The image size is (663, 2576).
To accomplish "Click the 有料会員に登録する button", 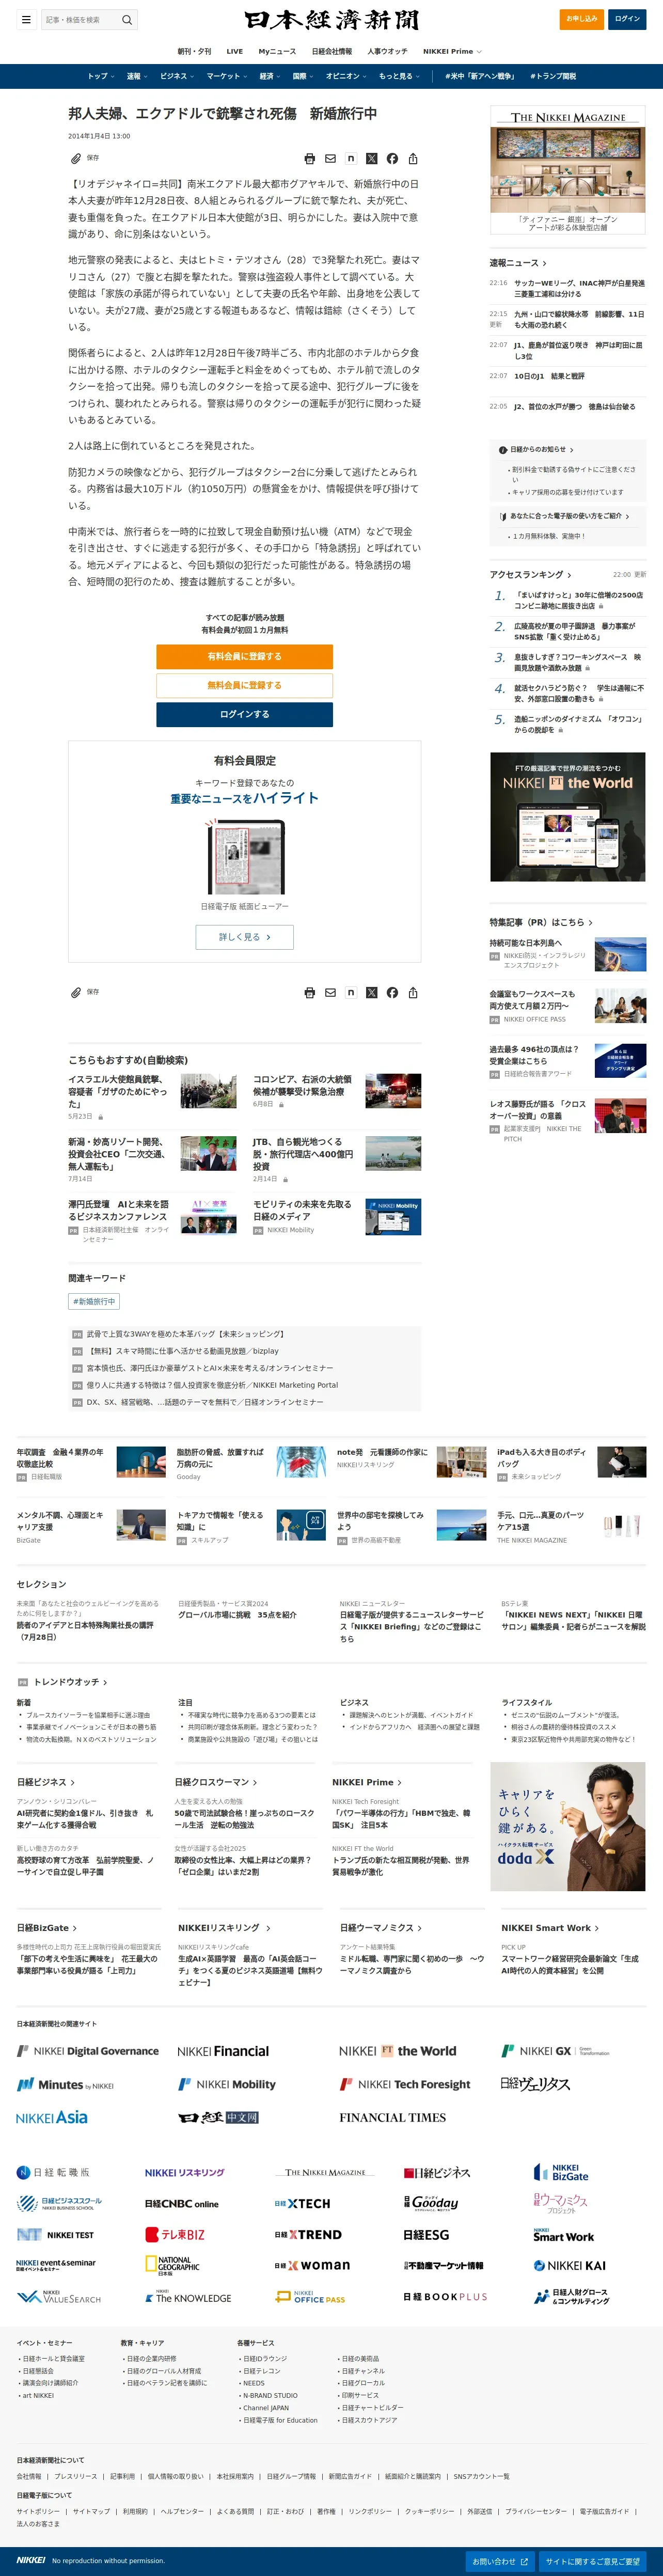I will tap(244, 657).
